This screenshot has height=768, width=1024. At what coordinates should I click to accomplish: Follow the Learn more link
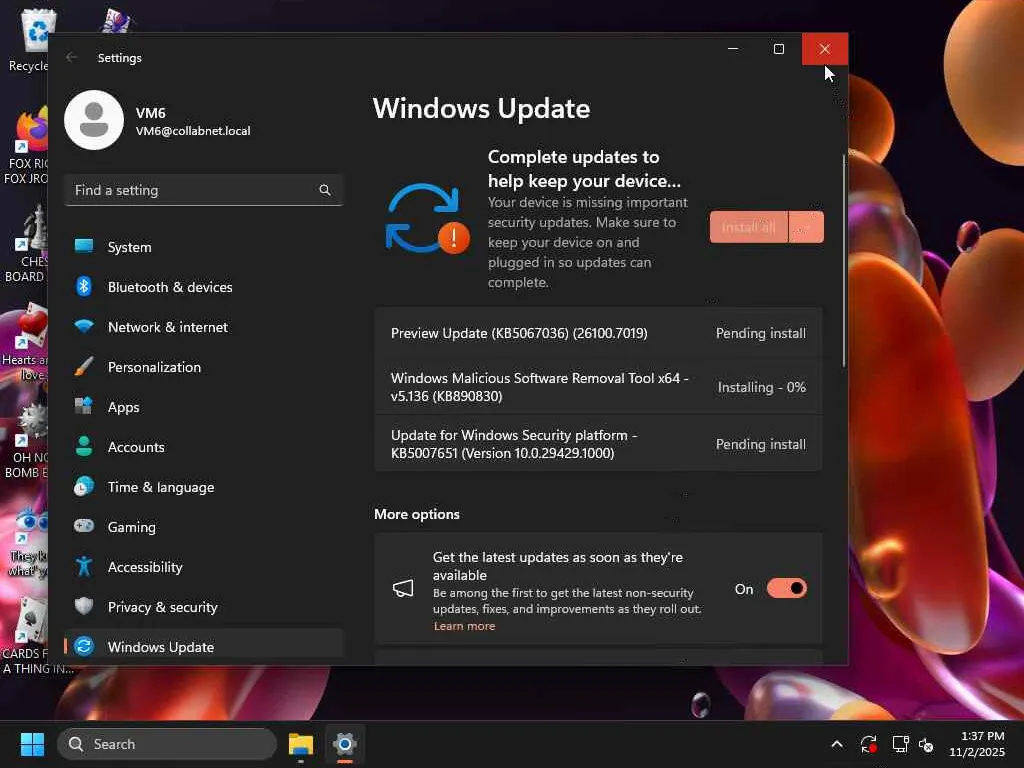click(464, 626)
